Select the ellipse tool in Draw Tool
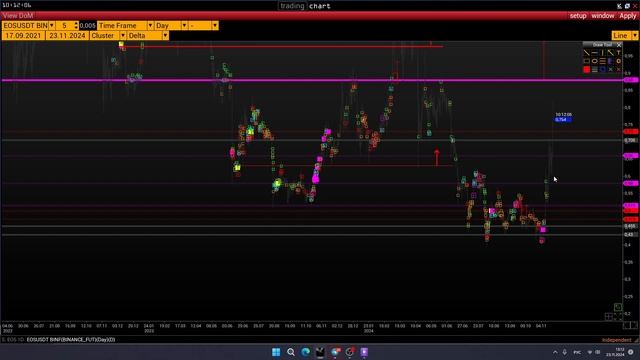Image resolution: width=640 pixels, height=360 pixels. (595, 61)
